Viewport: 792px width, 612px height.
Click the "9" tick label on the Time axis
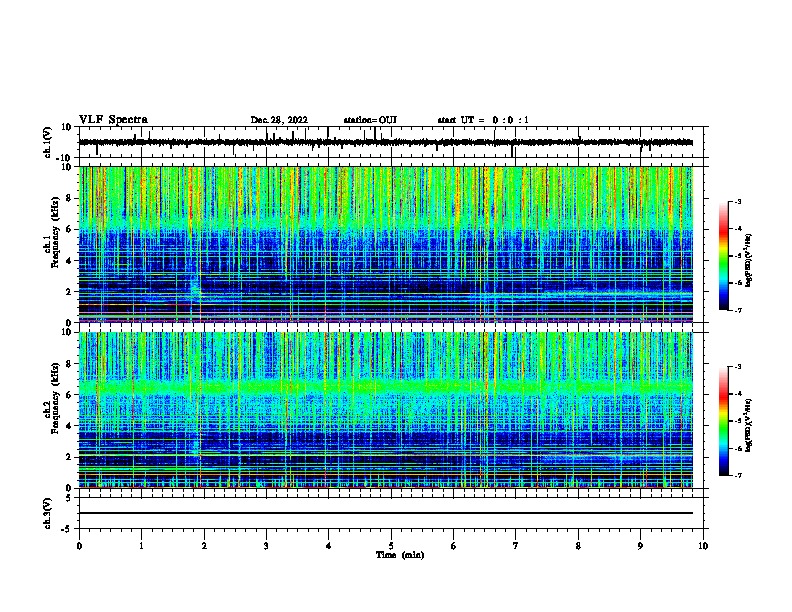tap(640, 546)
